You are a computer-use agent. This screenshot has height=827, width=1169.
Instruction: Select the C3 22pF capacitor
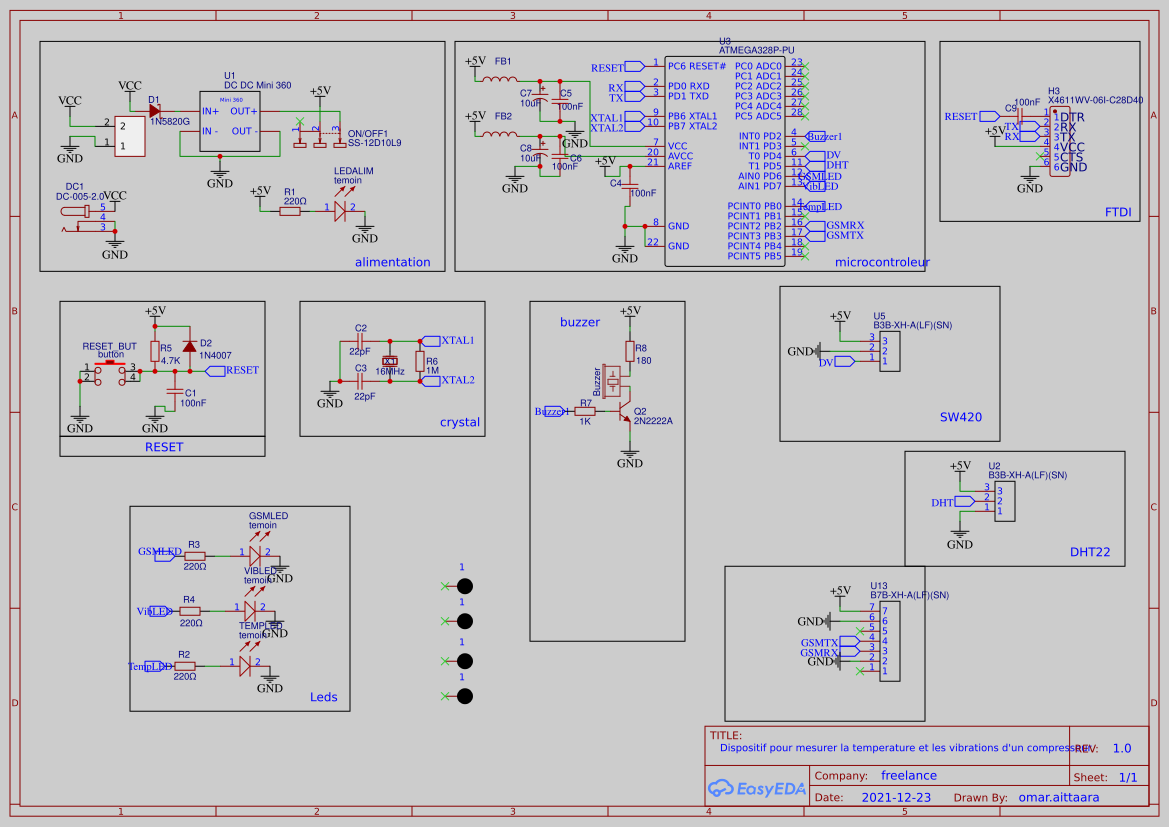[360, 381]
